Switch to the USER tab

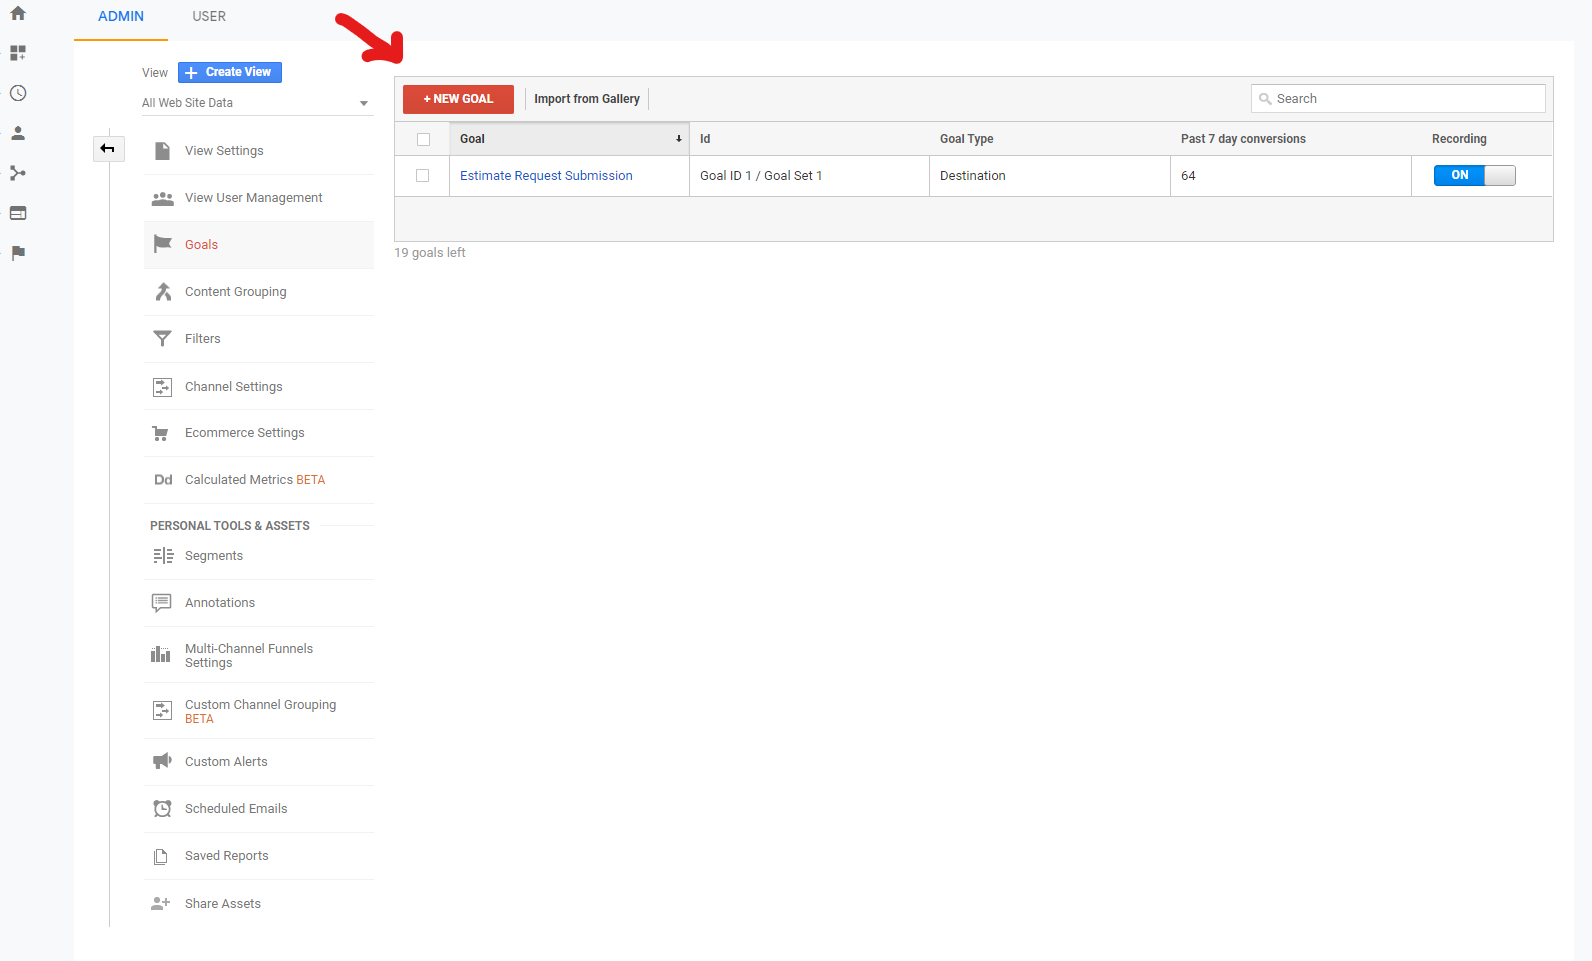(x=209, y=17)
